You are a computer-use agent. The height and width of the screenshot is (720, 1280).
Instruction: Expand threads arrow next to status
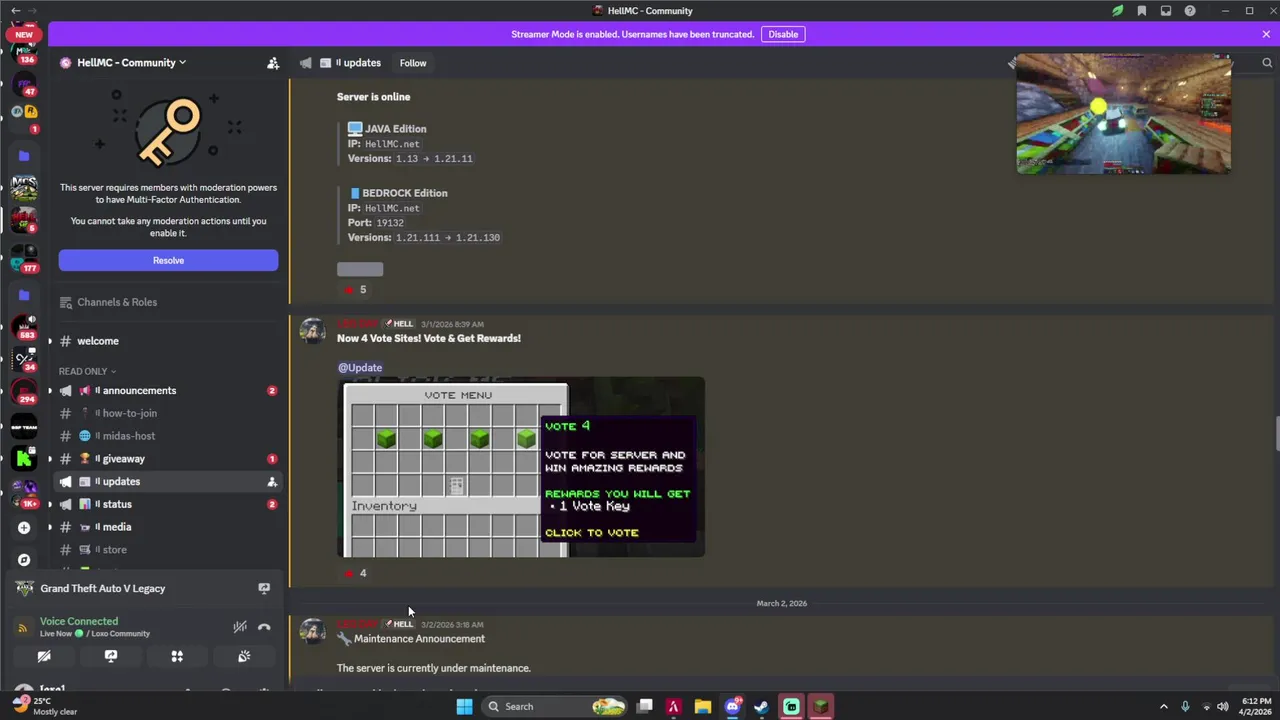pos(50,504)
